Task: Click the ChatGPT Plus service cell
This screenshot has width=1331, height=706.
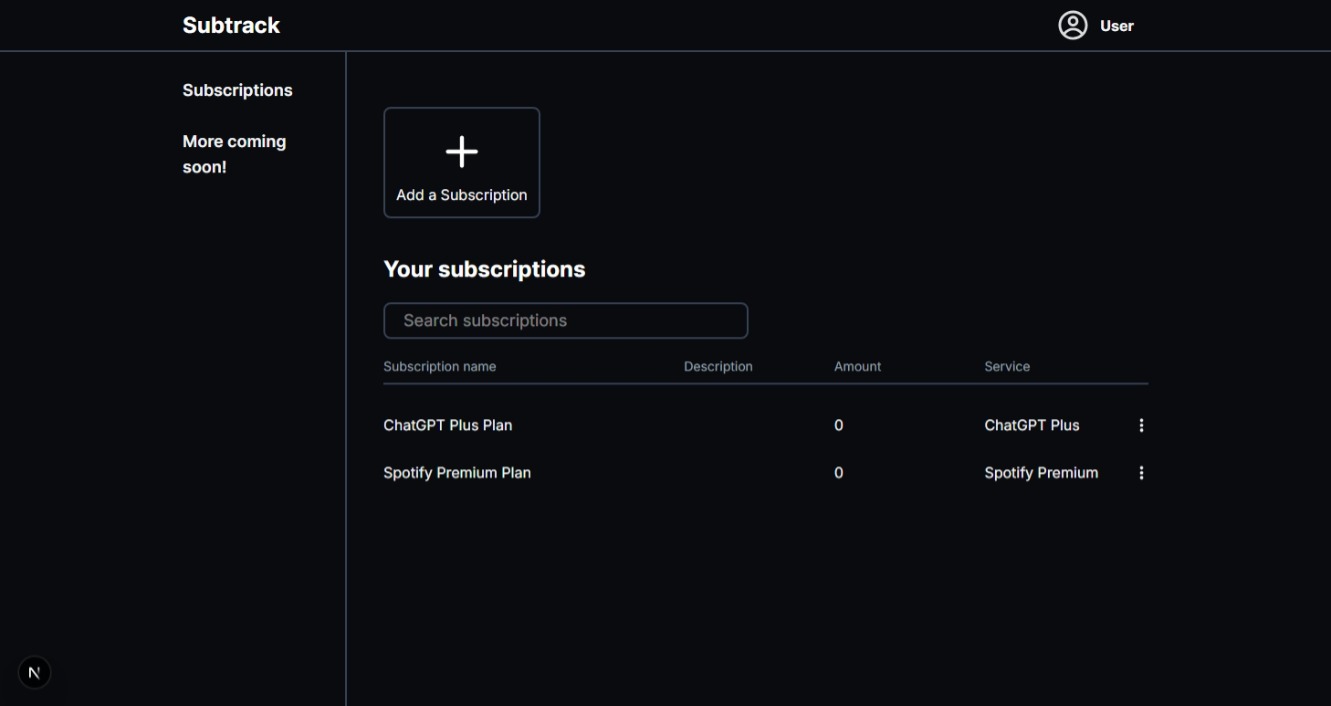Action: click(1031, 426)
